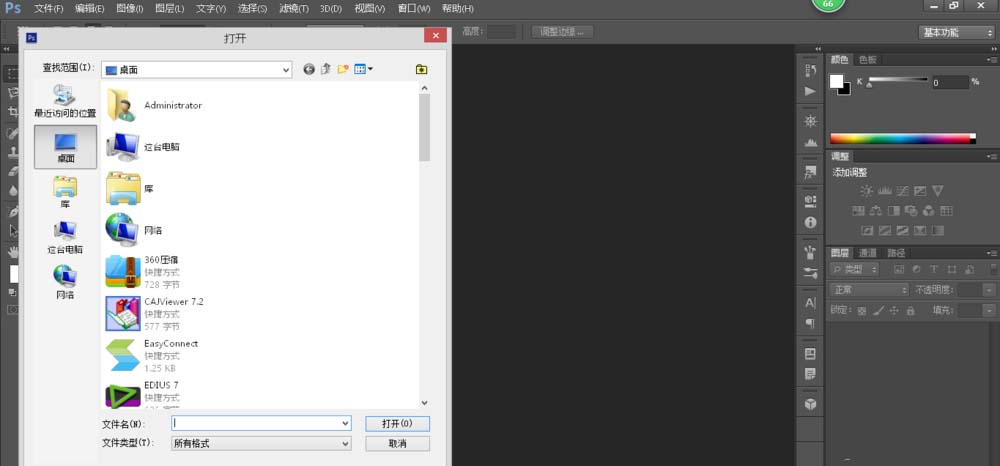1000x466 pixels.
Task: Pick a color from spectrum ramp
Action: point(902,138)
